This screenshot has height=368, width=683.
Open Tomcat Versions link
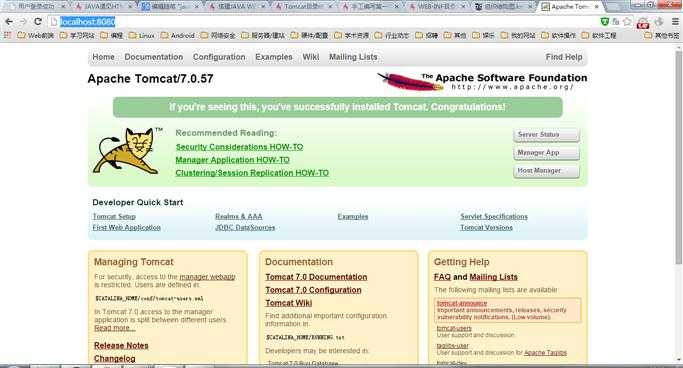point(487,227)
